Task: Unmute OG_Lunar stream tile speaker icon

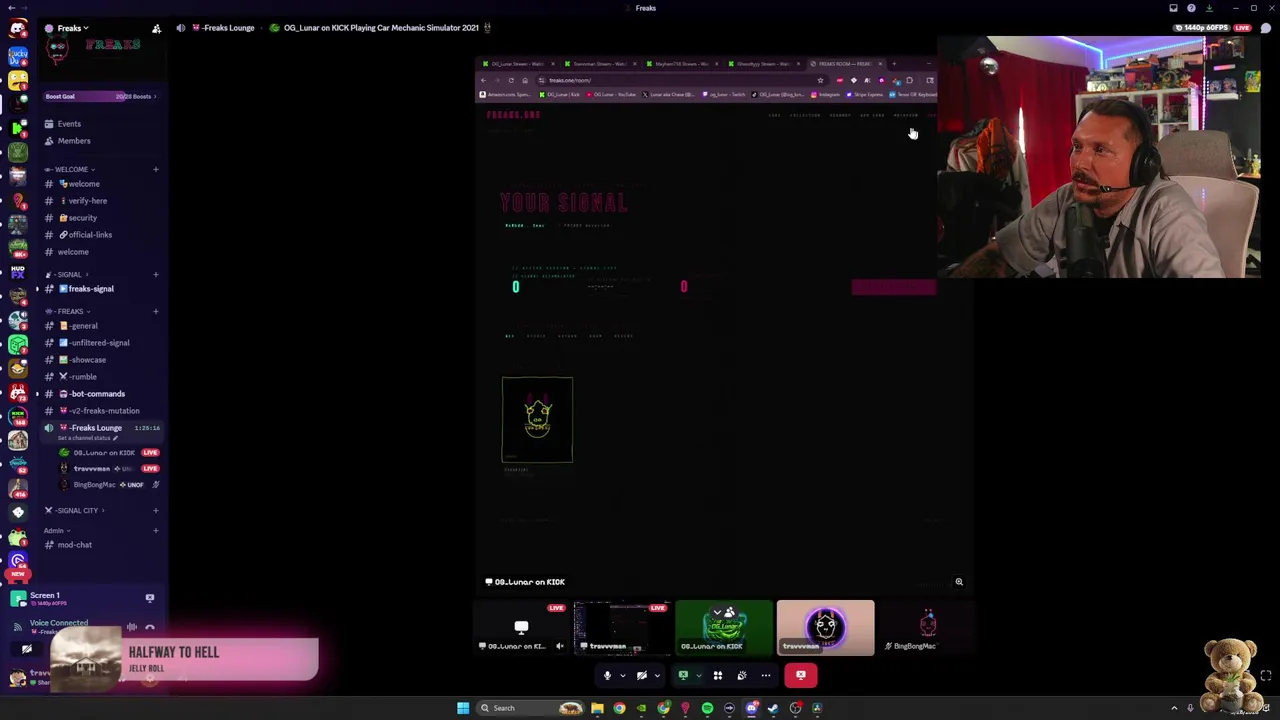Action: [560, 646]
